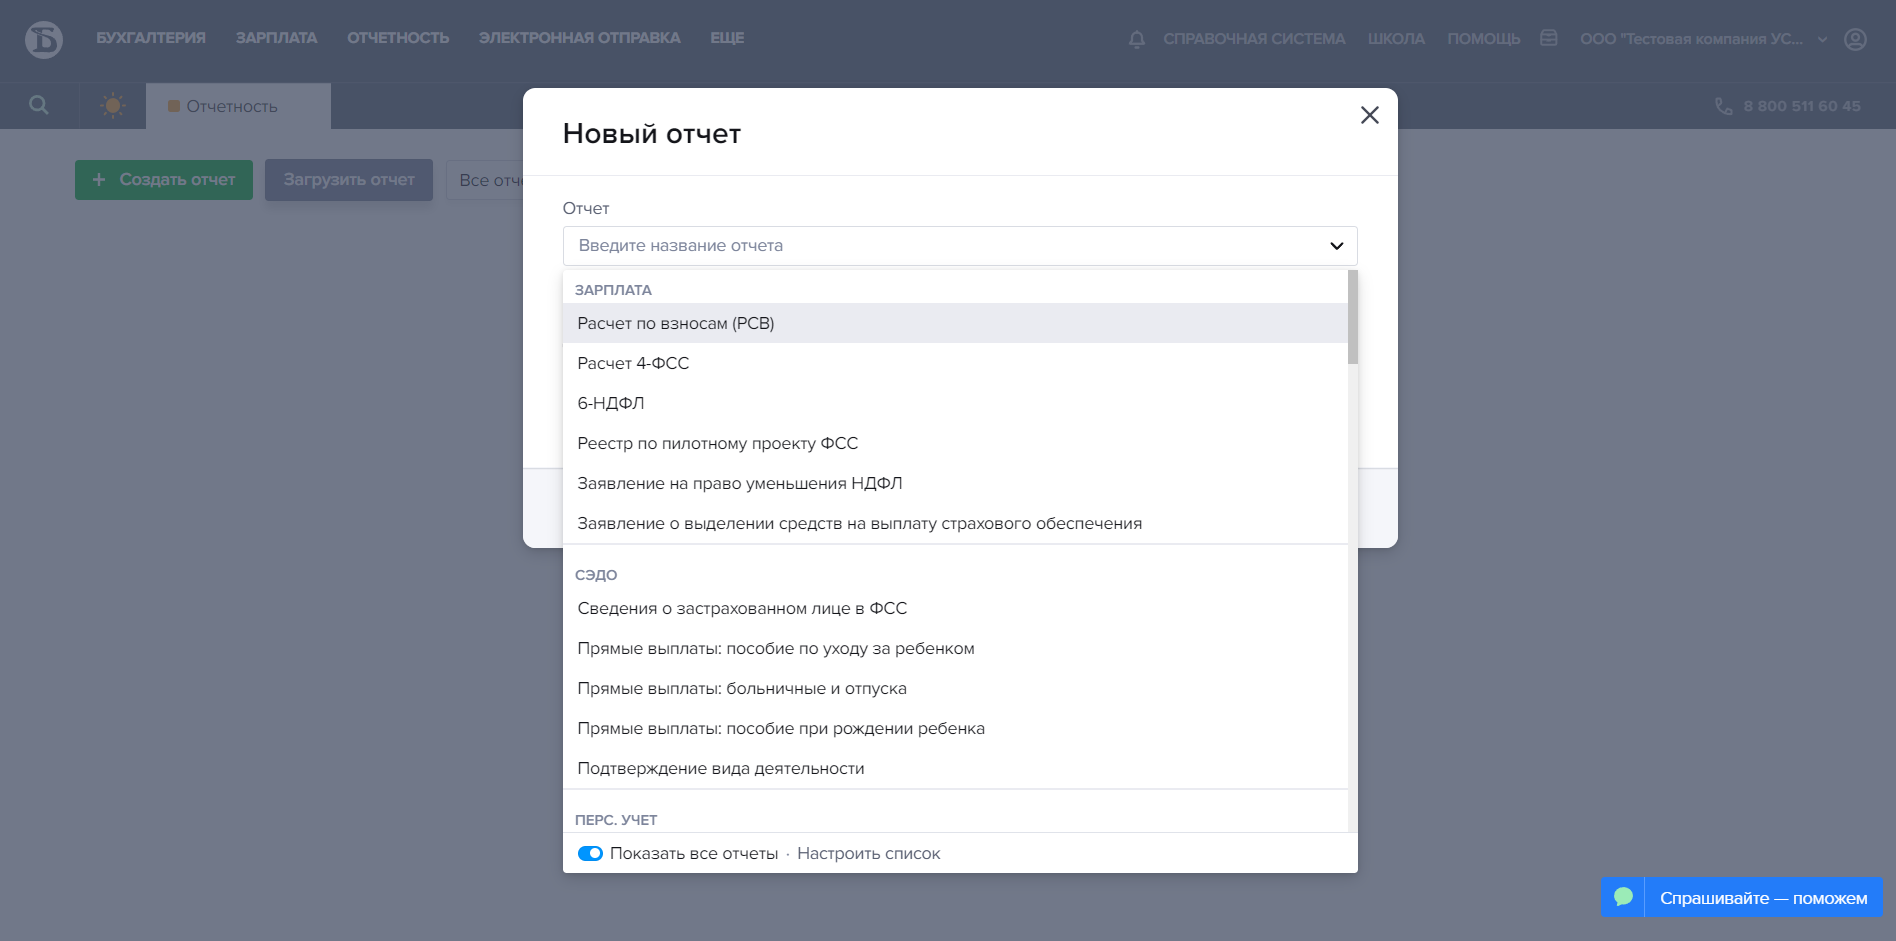Click the phone icon near support number

pyautogui.click(x=1724, y=106)
